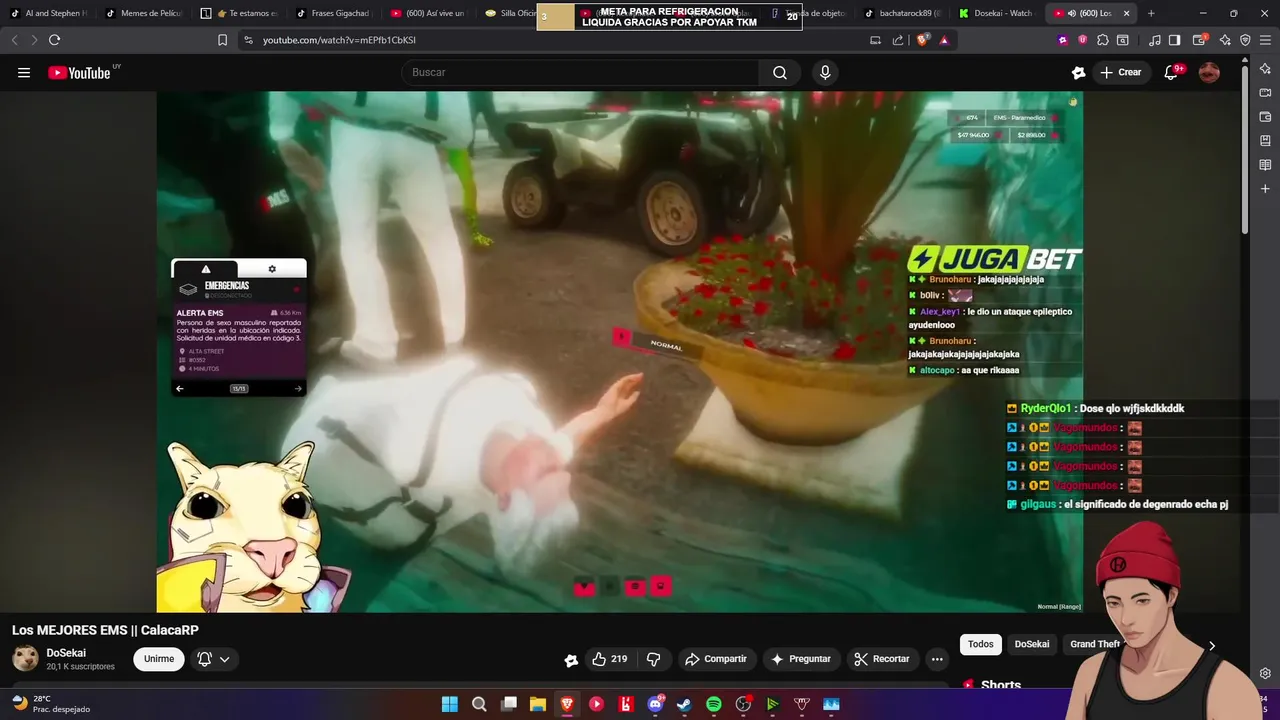This screenshot has width=1280, height=720.
Task: Reload the page in browser
Action: [x=54, y=40]
